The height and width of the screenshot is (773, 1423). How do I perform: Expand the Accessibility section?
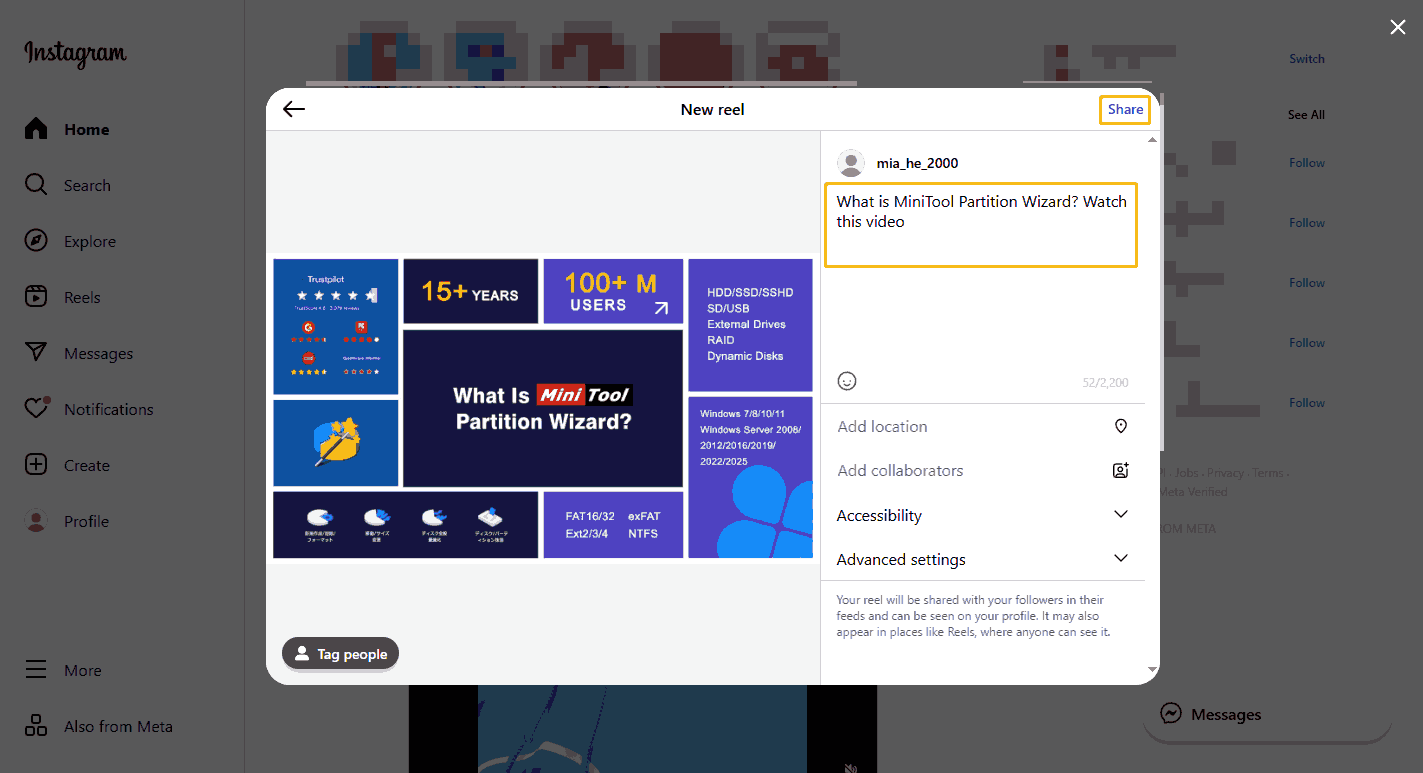[983, 515]
